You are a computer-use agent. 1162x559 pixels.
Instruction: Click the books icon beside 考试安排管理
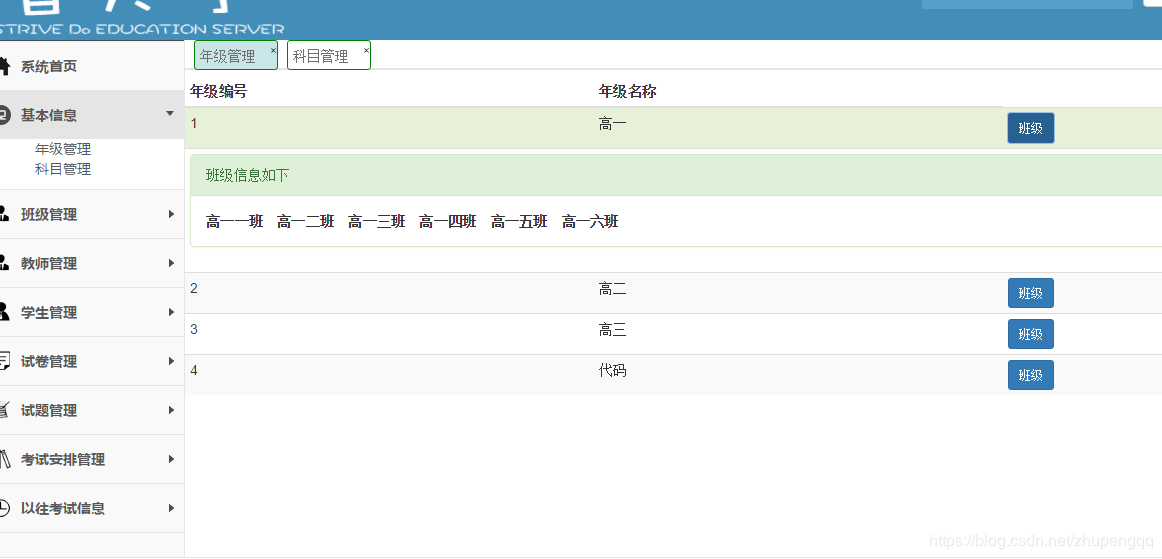coord(4,459)
